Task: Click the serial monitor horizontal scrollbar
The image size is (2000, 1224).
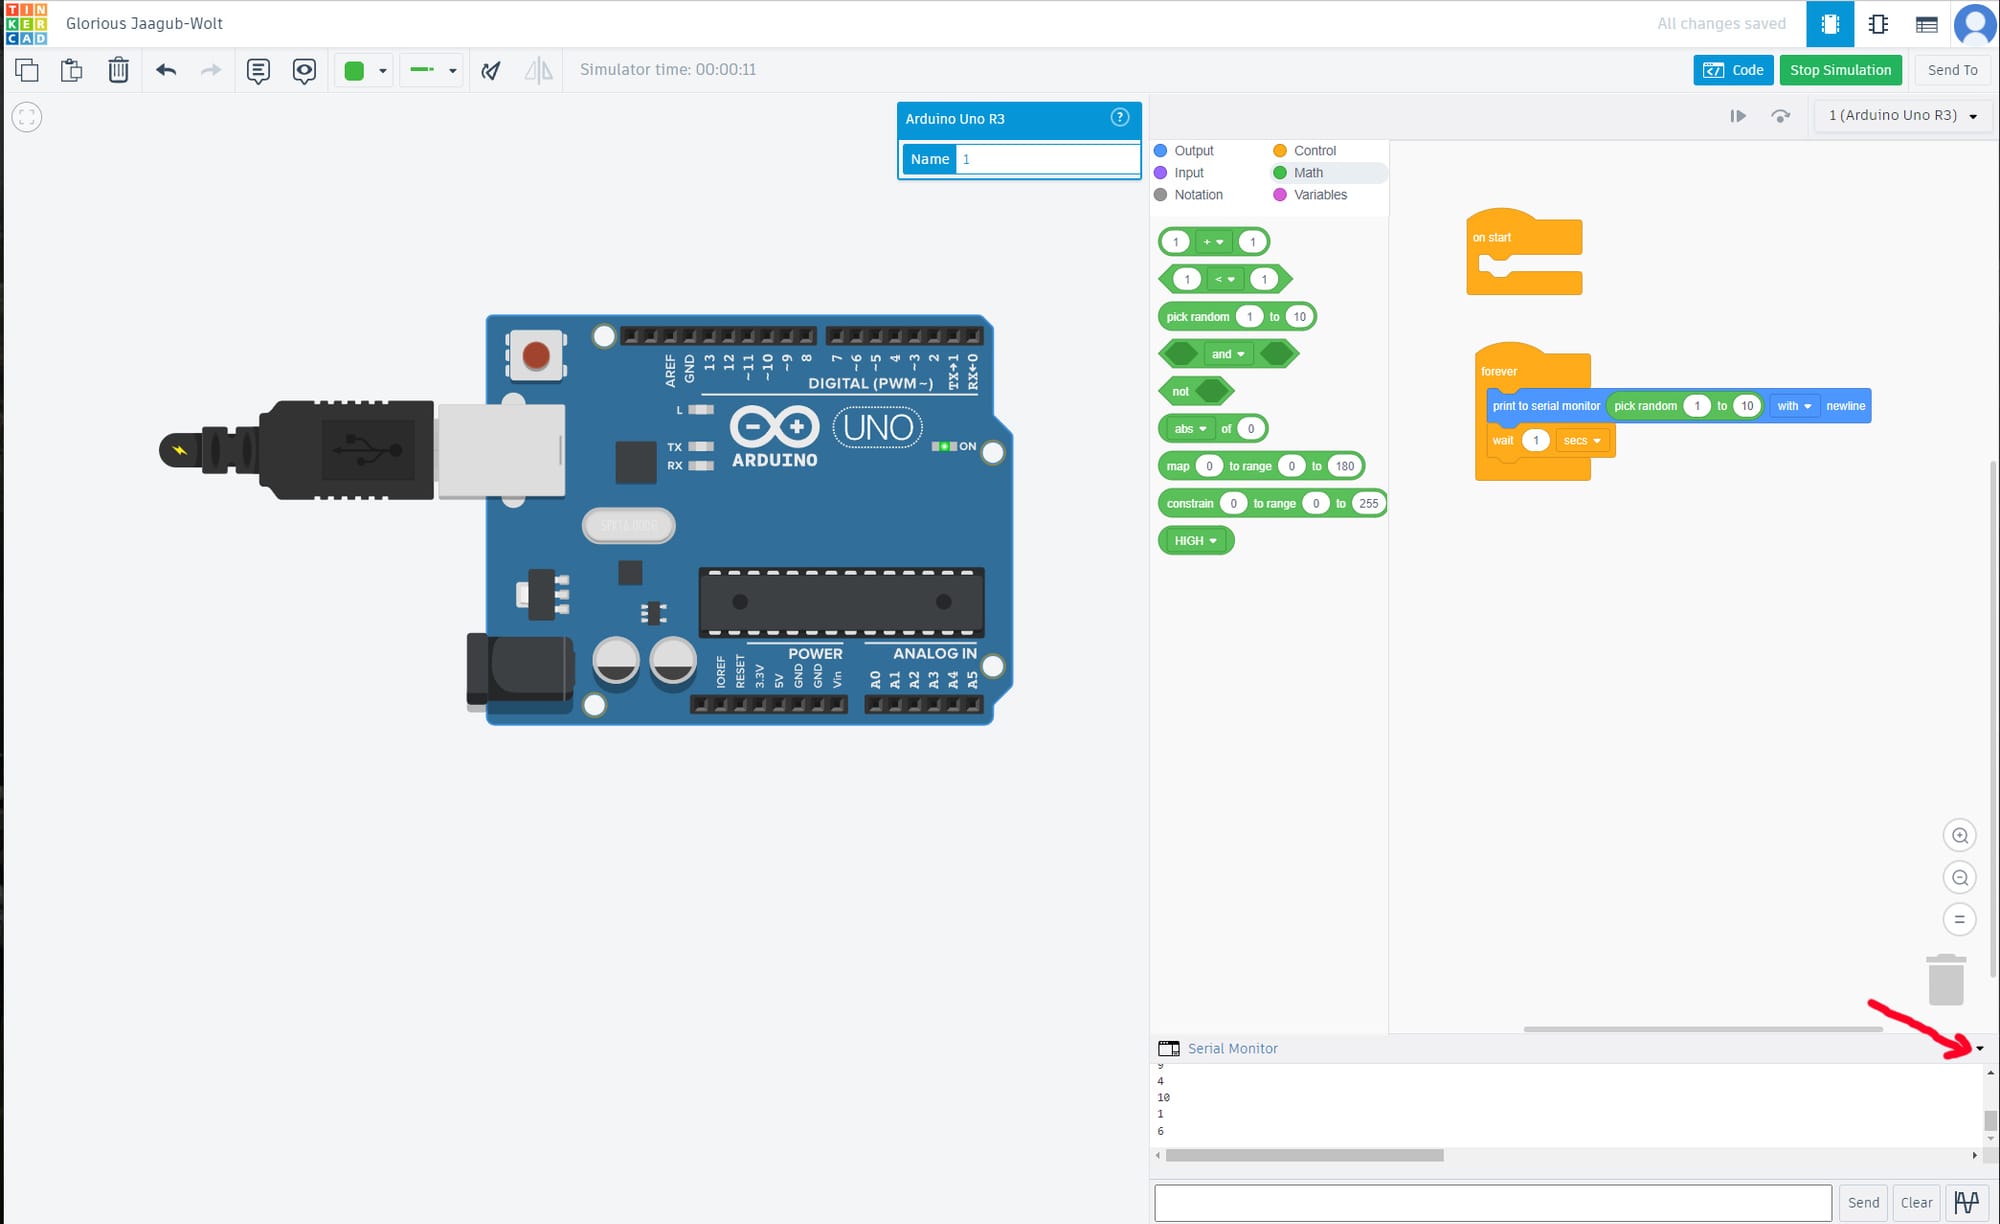Action: click(1304, 1156)
